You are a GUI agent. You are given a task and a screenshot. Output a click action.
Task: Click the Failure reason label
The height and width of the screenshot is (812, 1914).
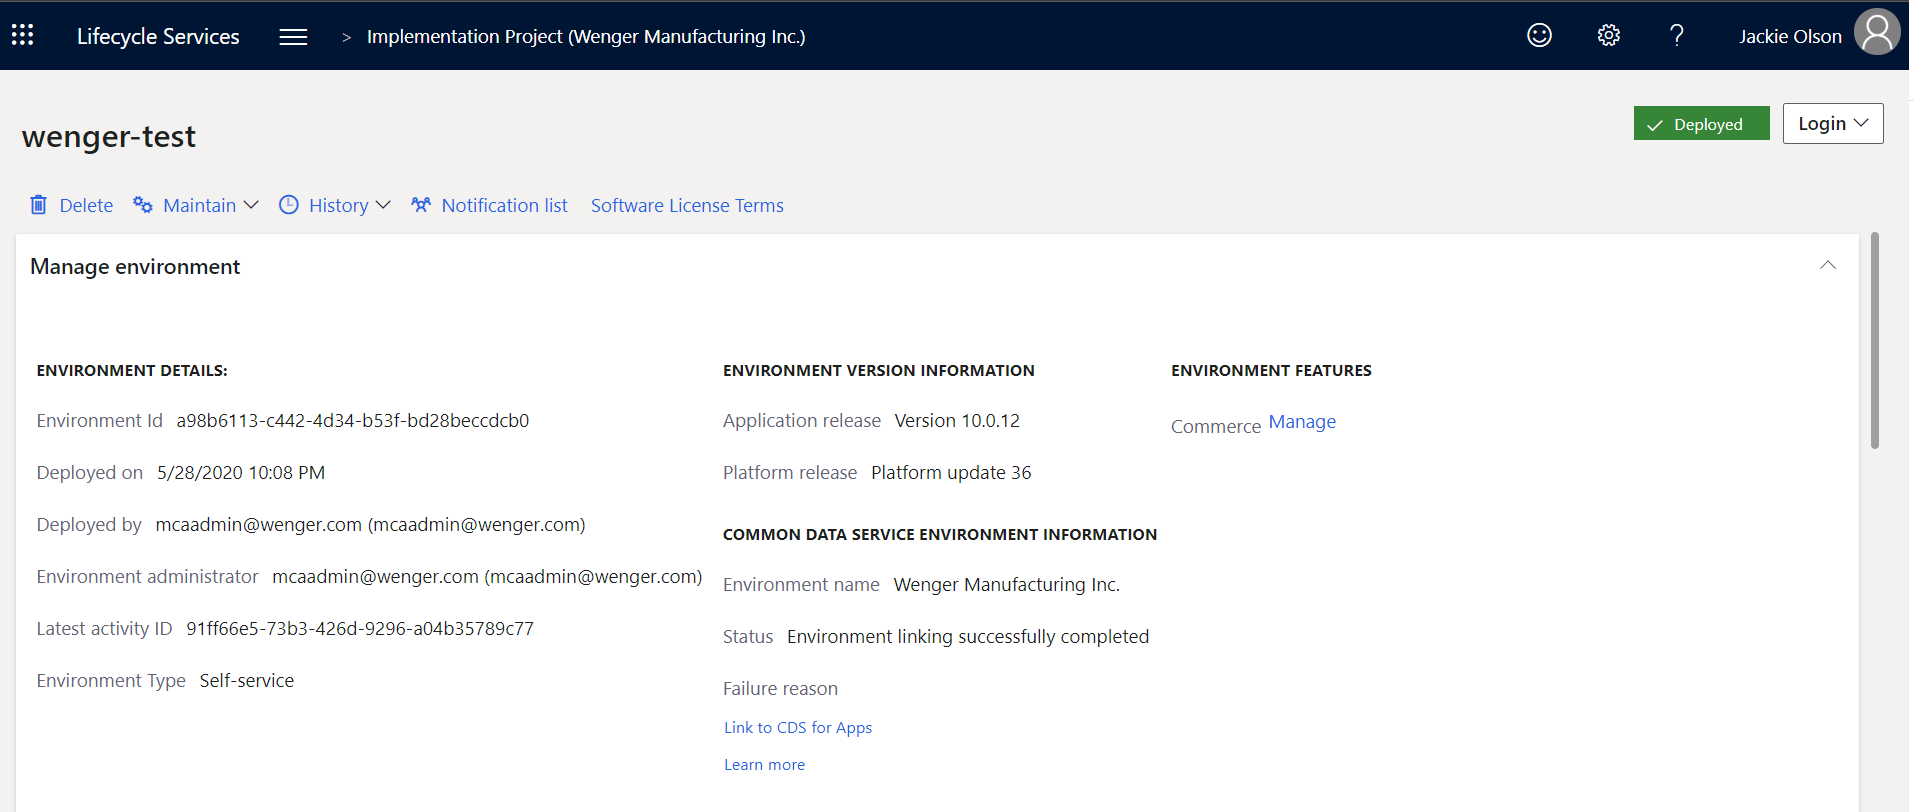coord(780,689)
